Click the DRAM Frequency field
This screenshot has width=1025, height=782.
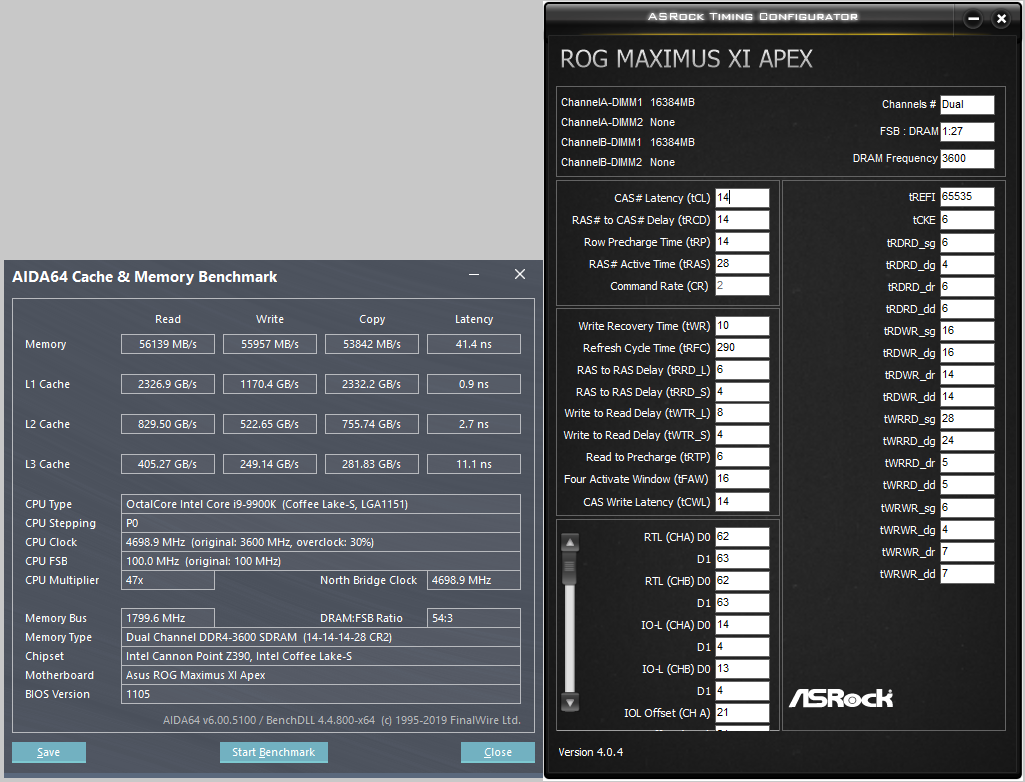click(967, 158)
